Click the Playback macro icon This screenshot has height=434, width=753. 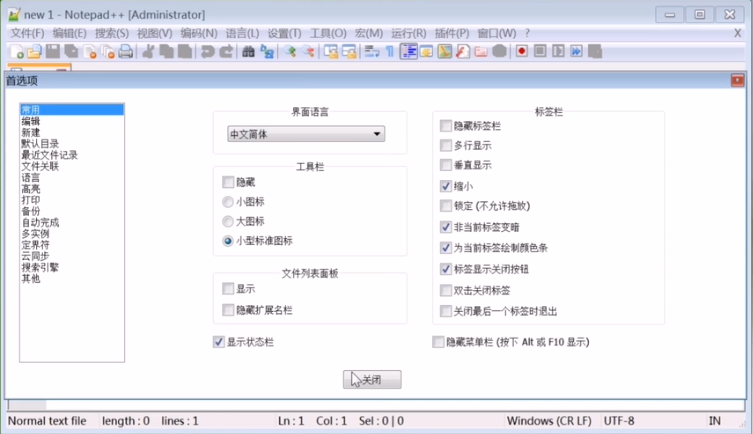click(558, 51)
